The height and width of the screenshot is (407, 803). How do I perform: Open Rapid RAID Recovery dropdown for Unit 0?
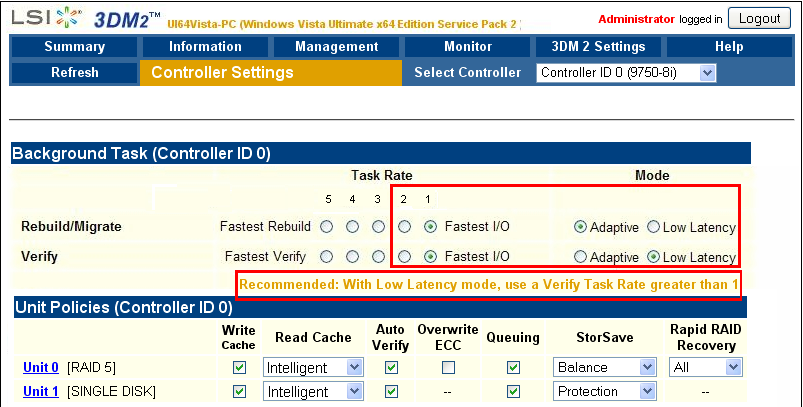pyautogui.click(x=706, y=368)
